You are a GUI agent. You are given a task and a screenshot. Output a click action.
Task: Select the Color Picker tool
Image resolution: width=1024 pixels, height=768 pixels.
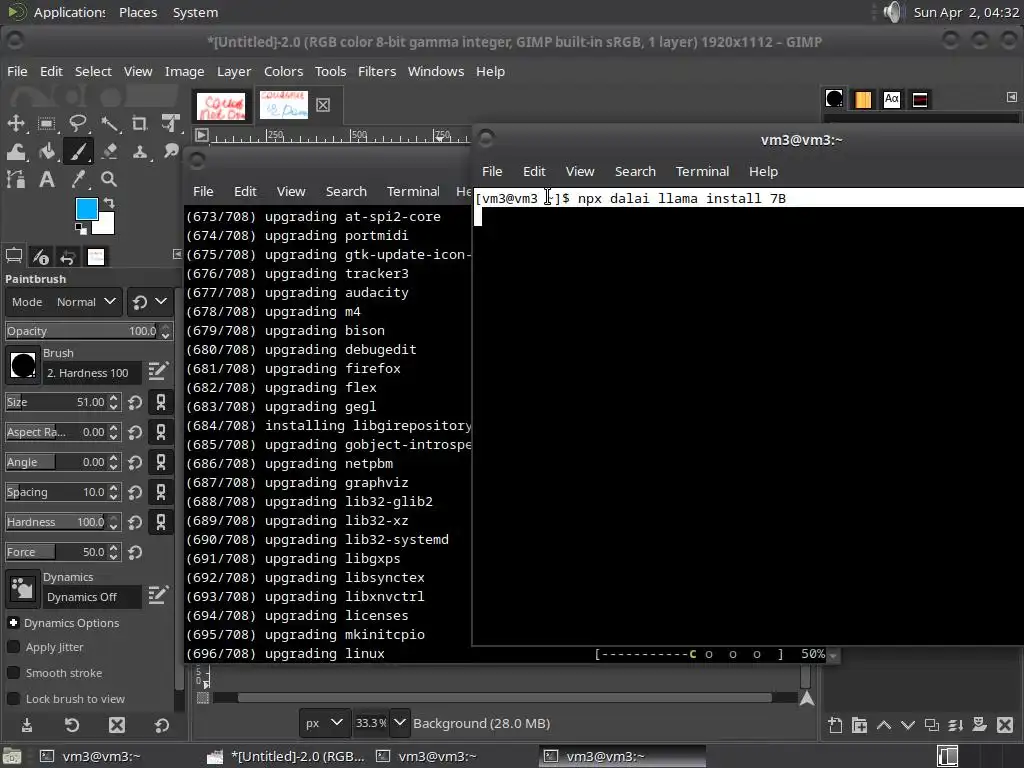click(78, 179)
